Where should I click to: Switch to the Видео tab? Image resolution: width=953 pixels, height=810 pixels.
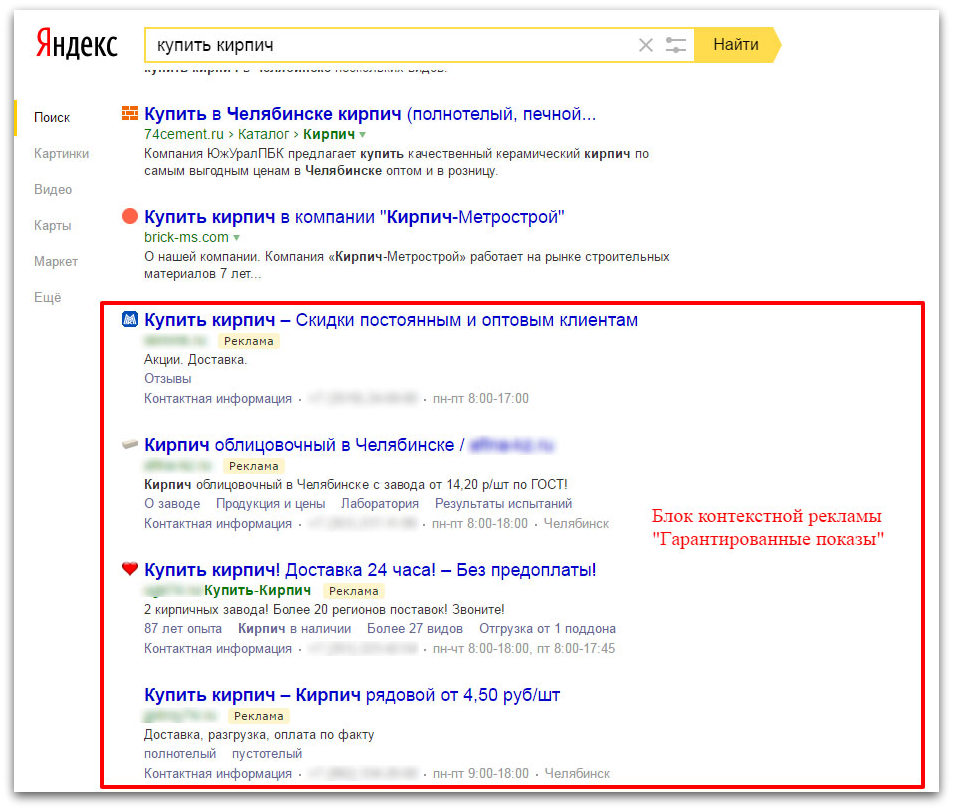coord(53,189)
